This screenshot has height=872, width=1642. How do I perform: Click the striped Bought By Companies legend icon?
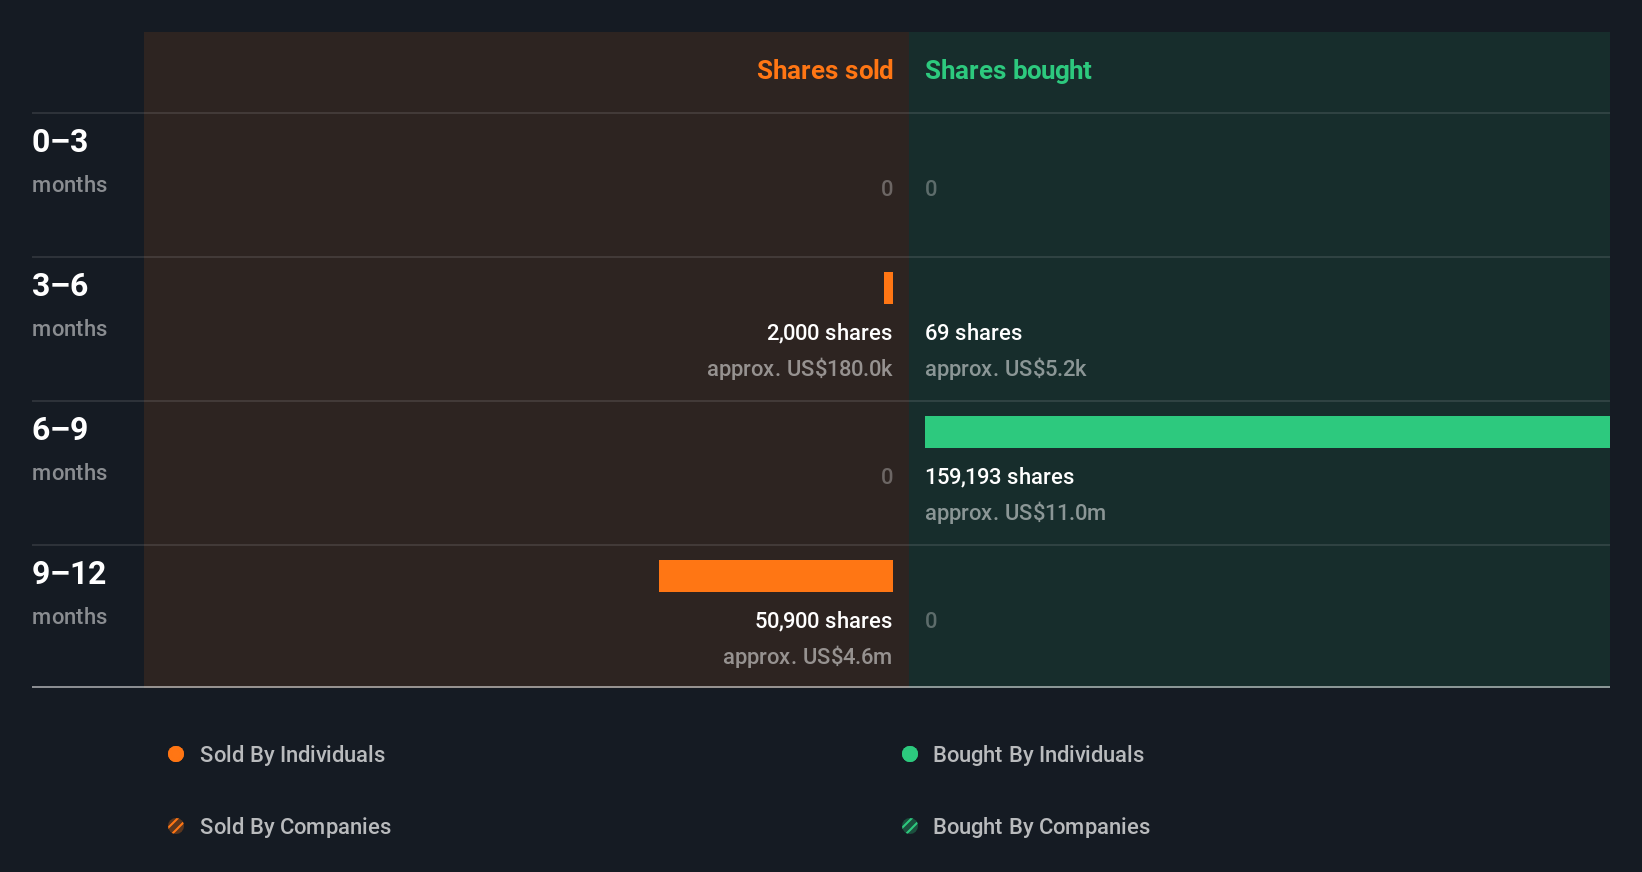coord(910,826)
